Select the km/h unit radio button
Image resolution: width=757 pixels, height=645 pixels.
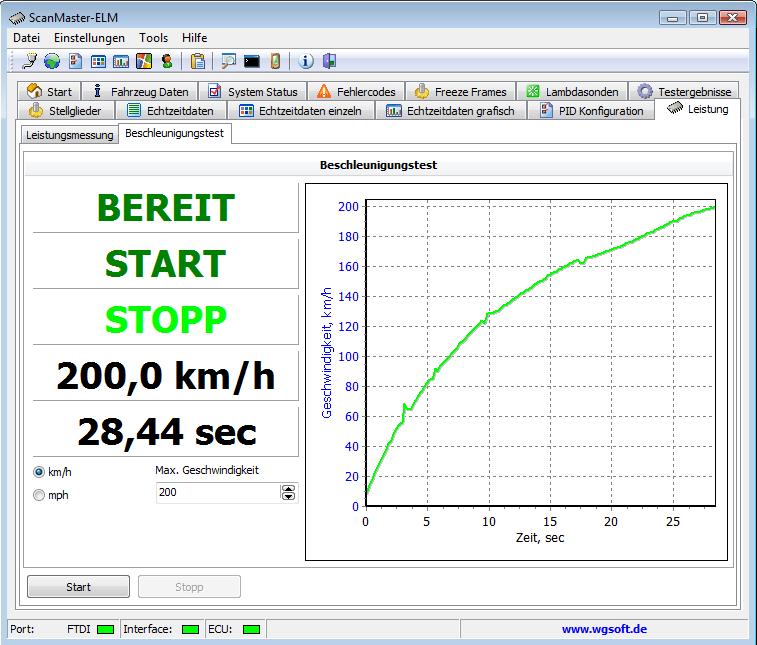click(x=39, y=471)
